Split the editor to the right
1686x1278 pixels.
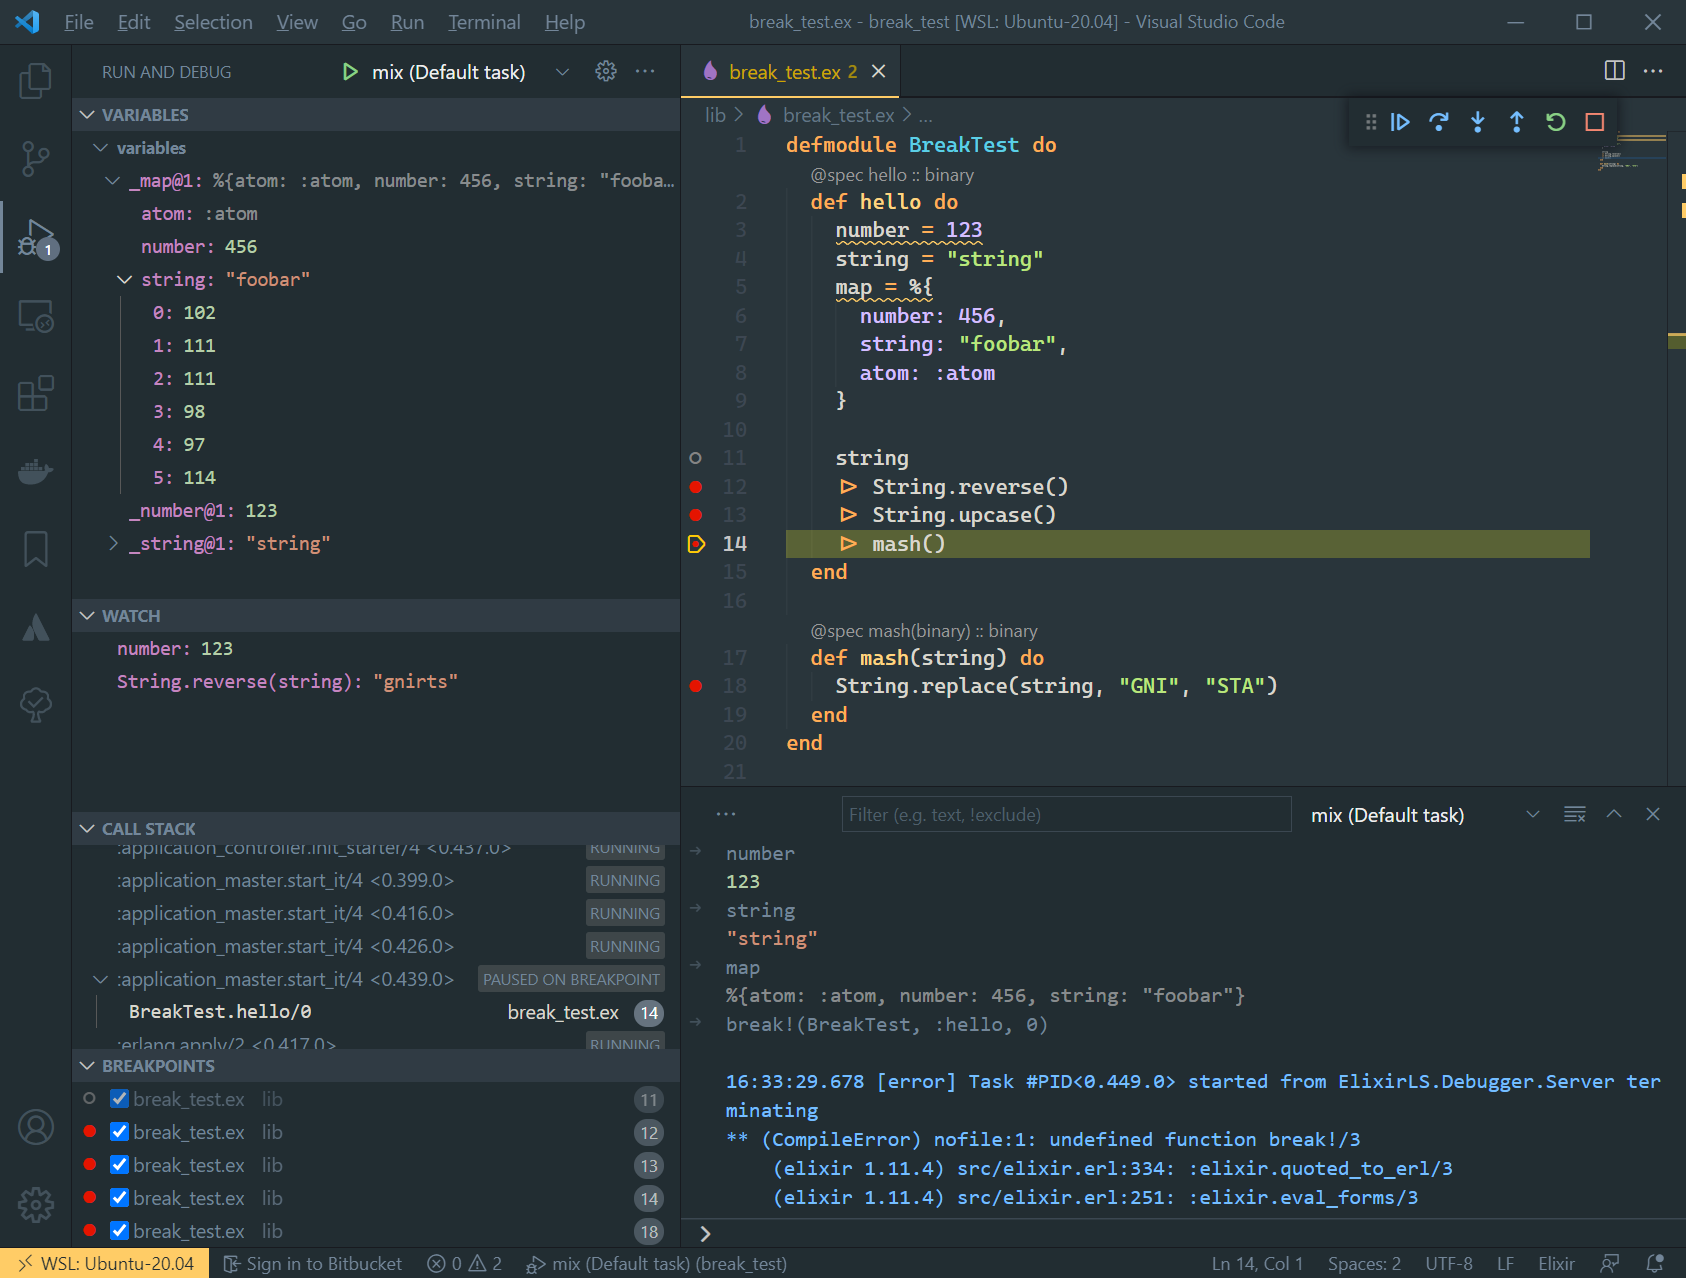click(1614, 70)
